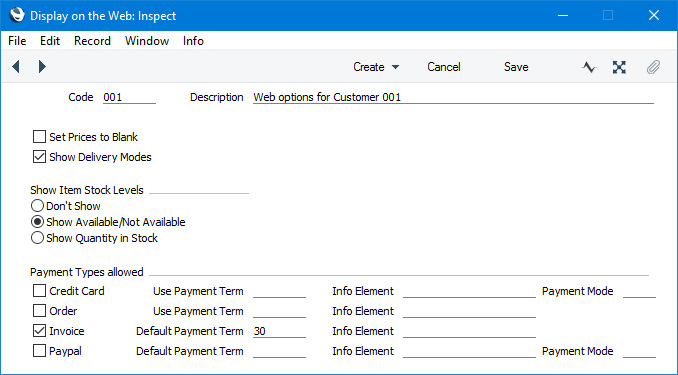Click the workflow overview cross-arrows icon
Screen dimensions: 678x375
(619, 67)
